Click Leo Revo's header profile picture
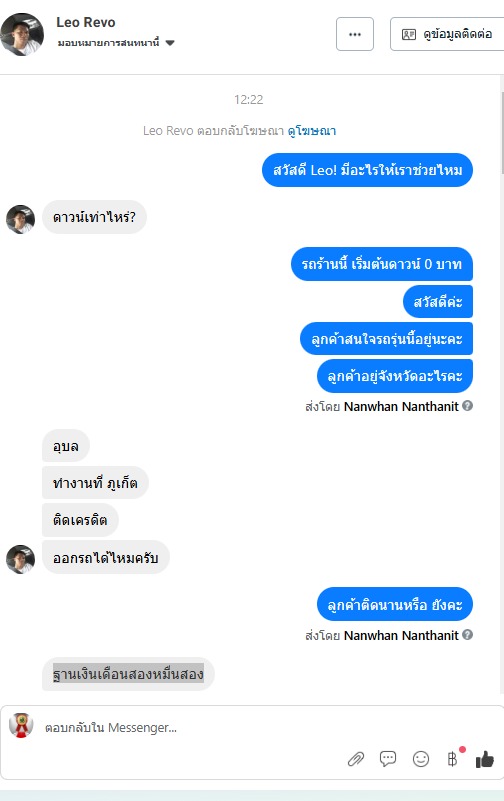 click(22, 34)
